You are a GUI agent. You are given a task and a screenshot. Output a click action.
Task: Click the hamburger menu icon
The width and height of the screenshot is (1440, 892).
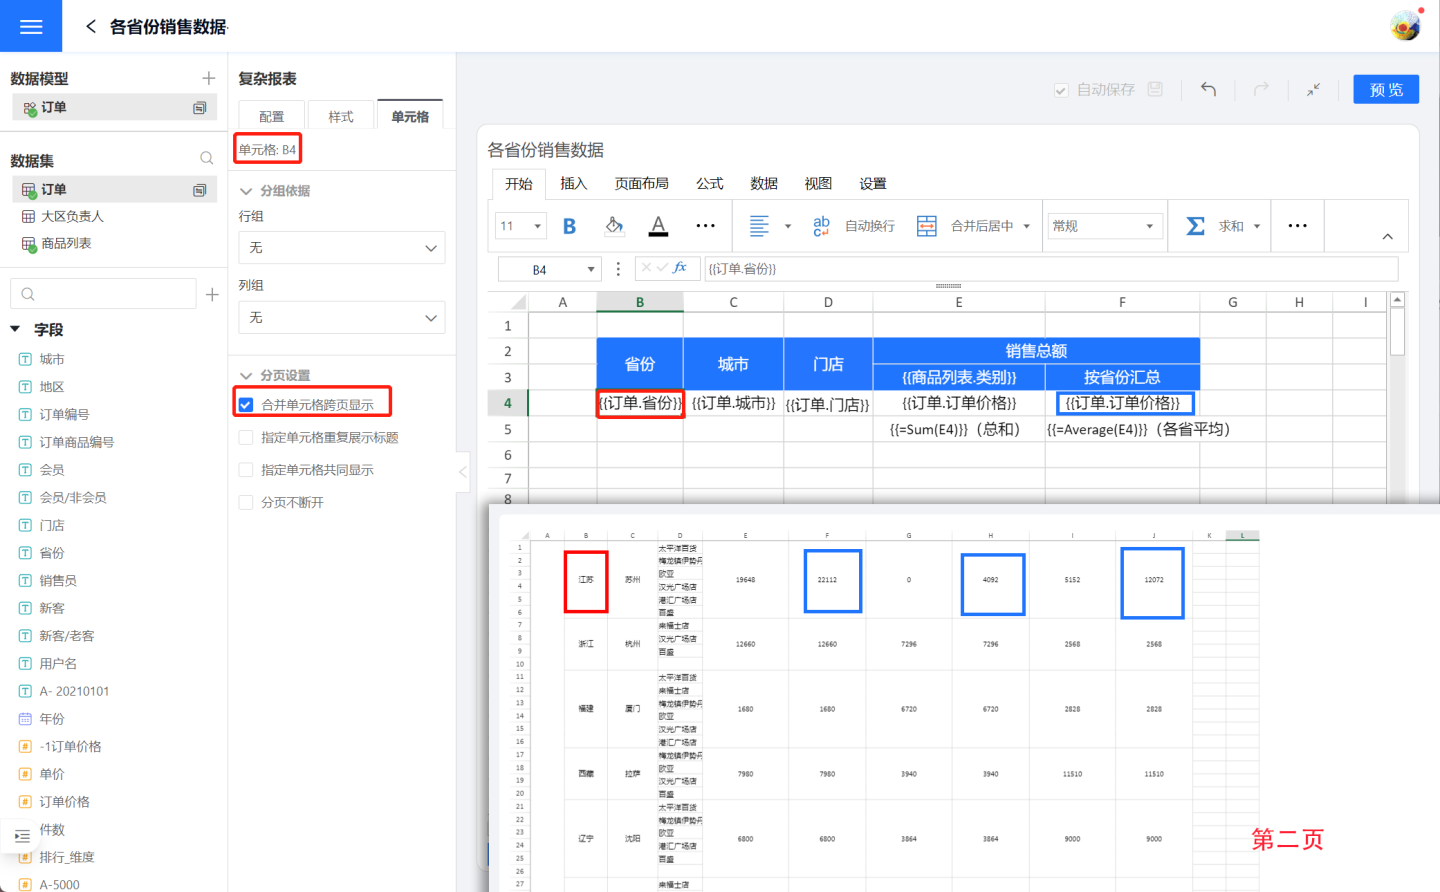(31, 27)
